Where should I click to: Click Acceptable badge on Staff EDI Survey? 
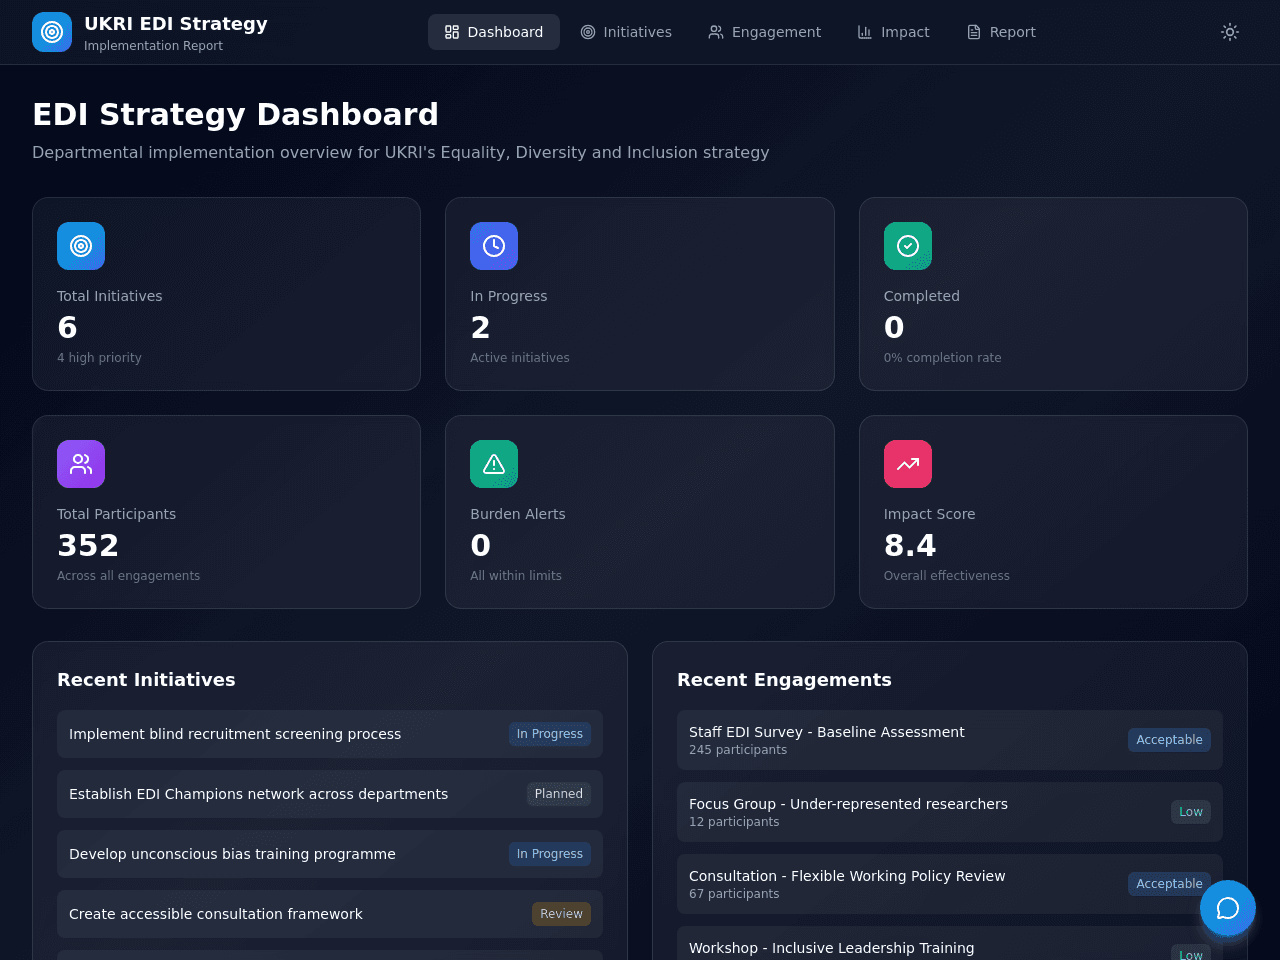click(1169, 740)
